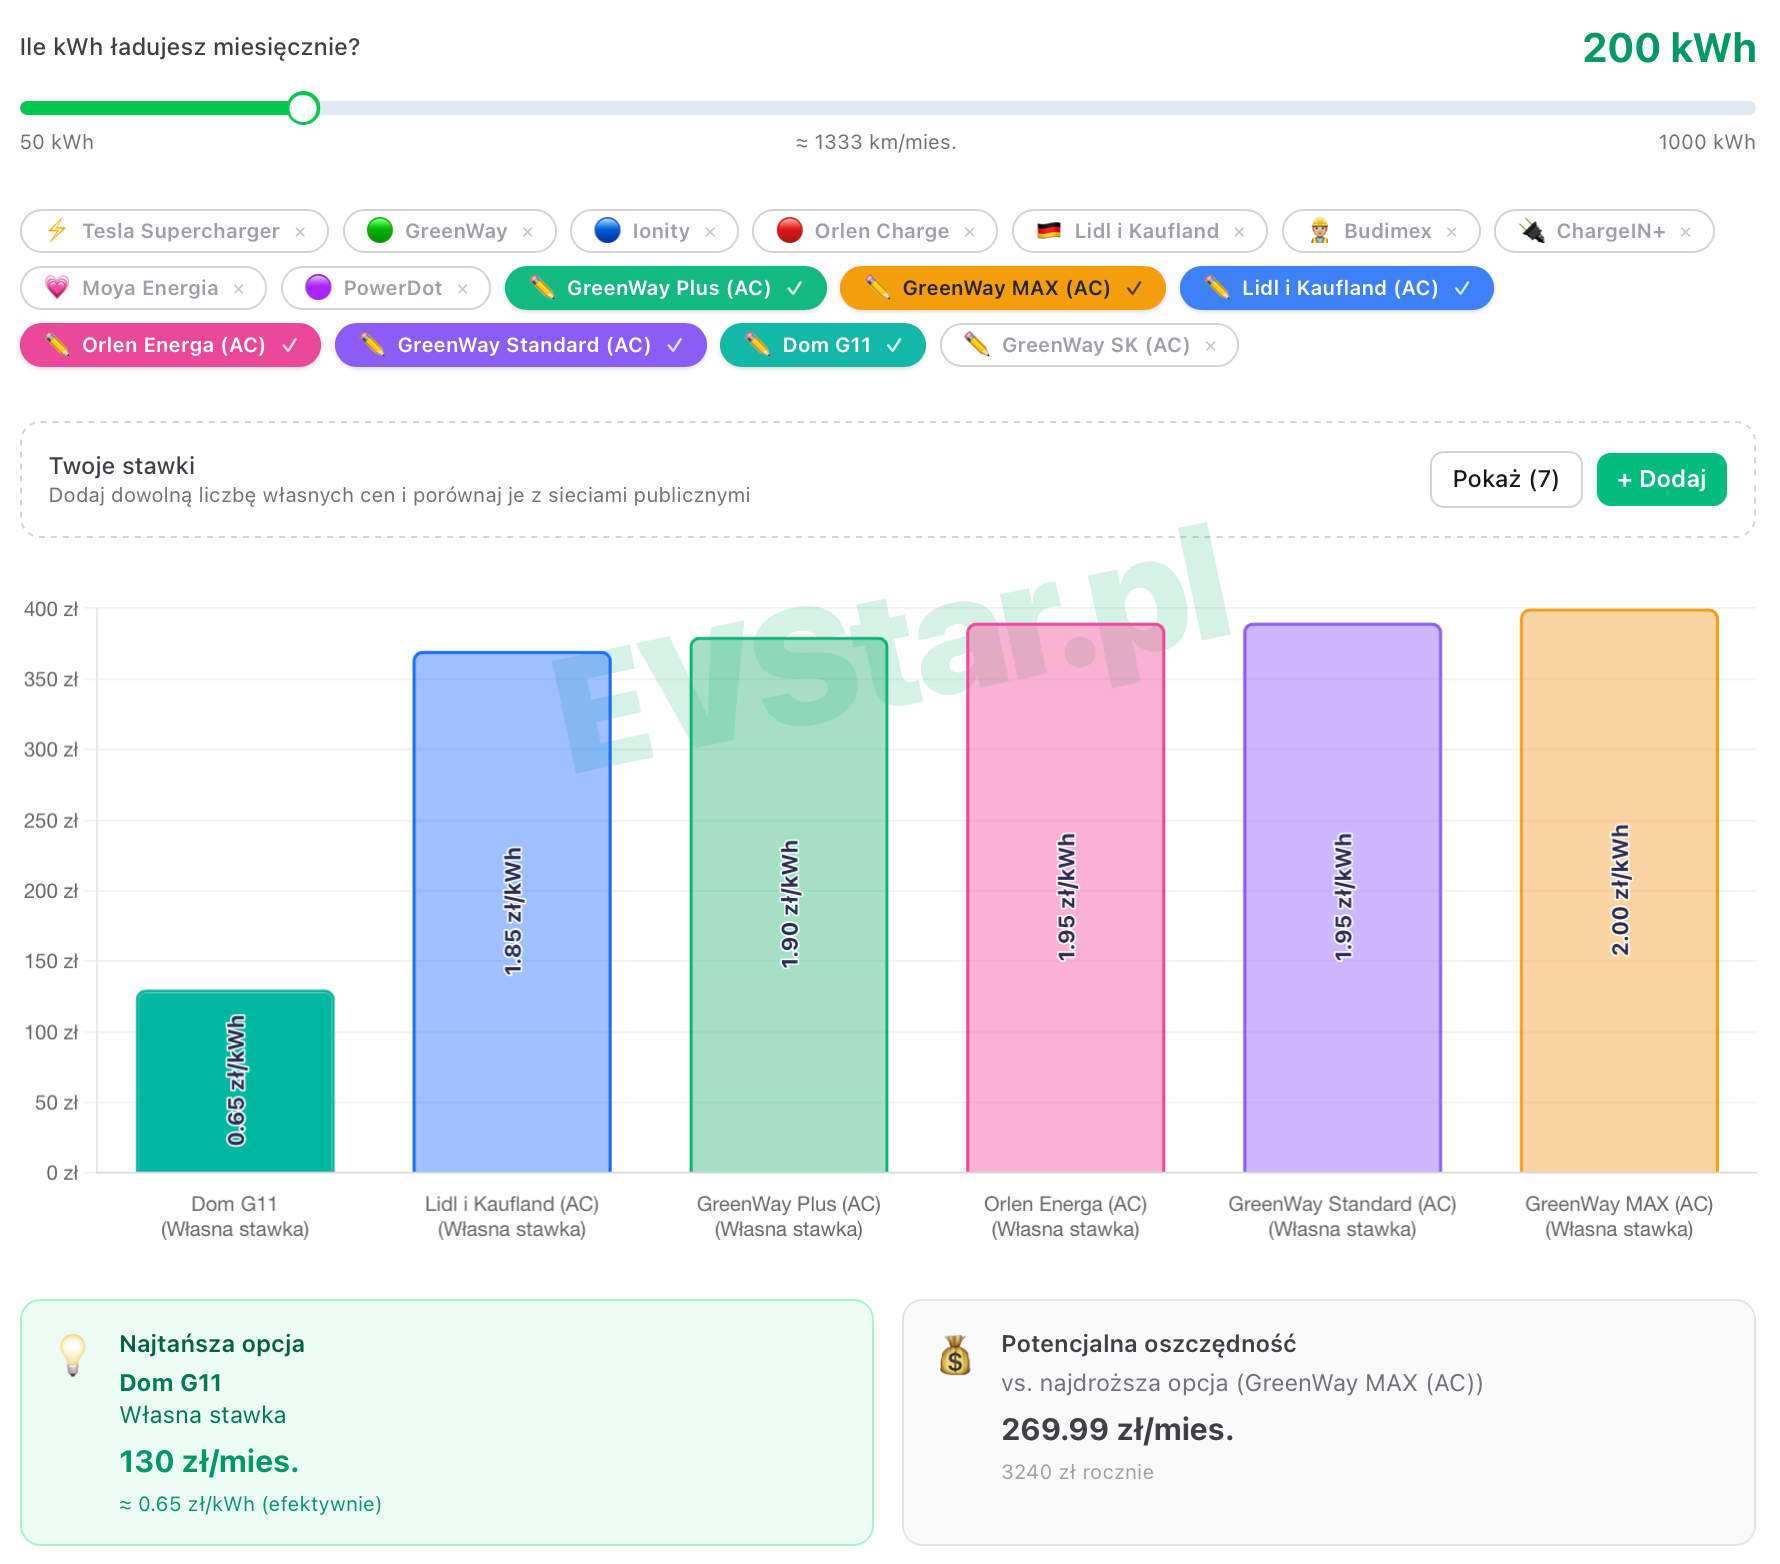Click the pencil icon on GreenWay Plus (AC)

[x=542, y=288]
